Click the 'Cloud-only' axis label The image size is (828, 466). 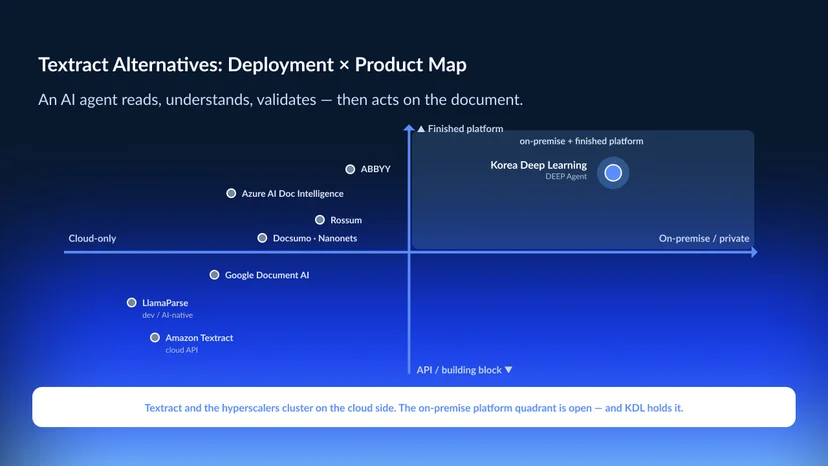[x=92, y=238]
